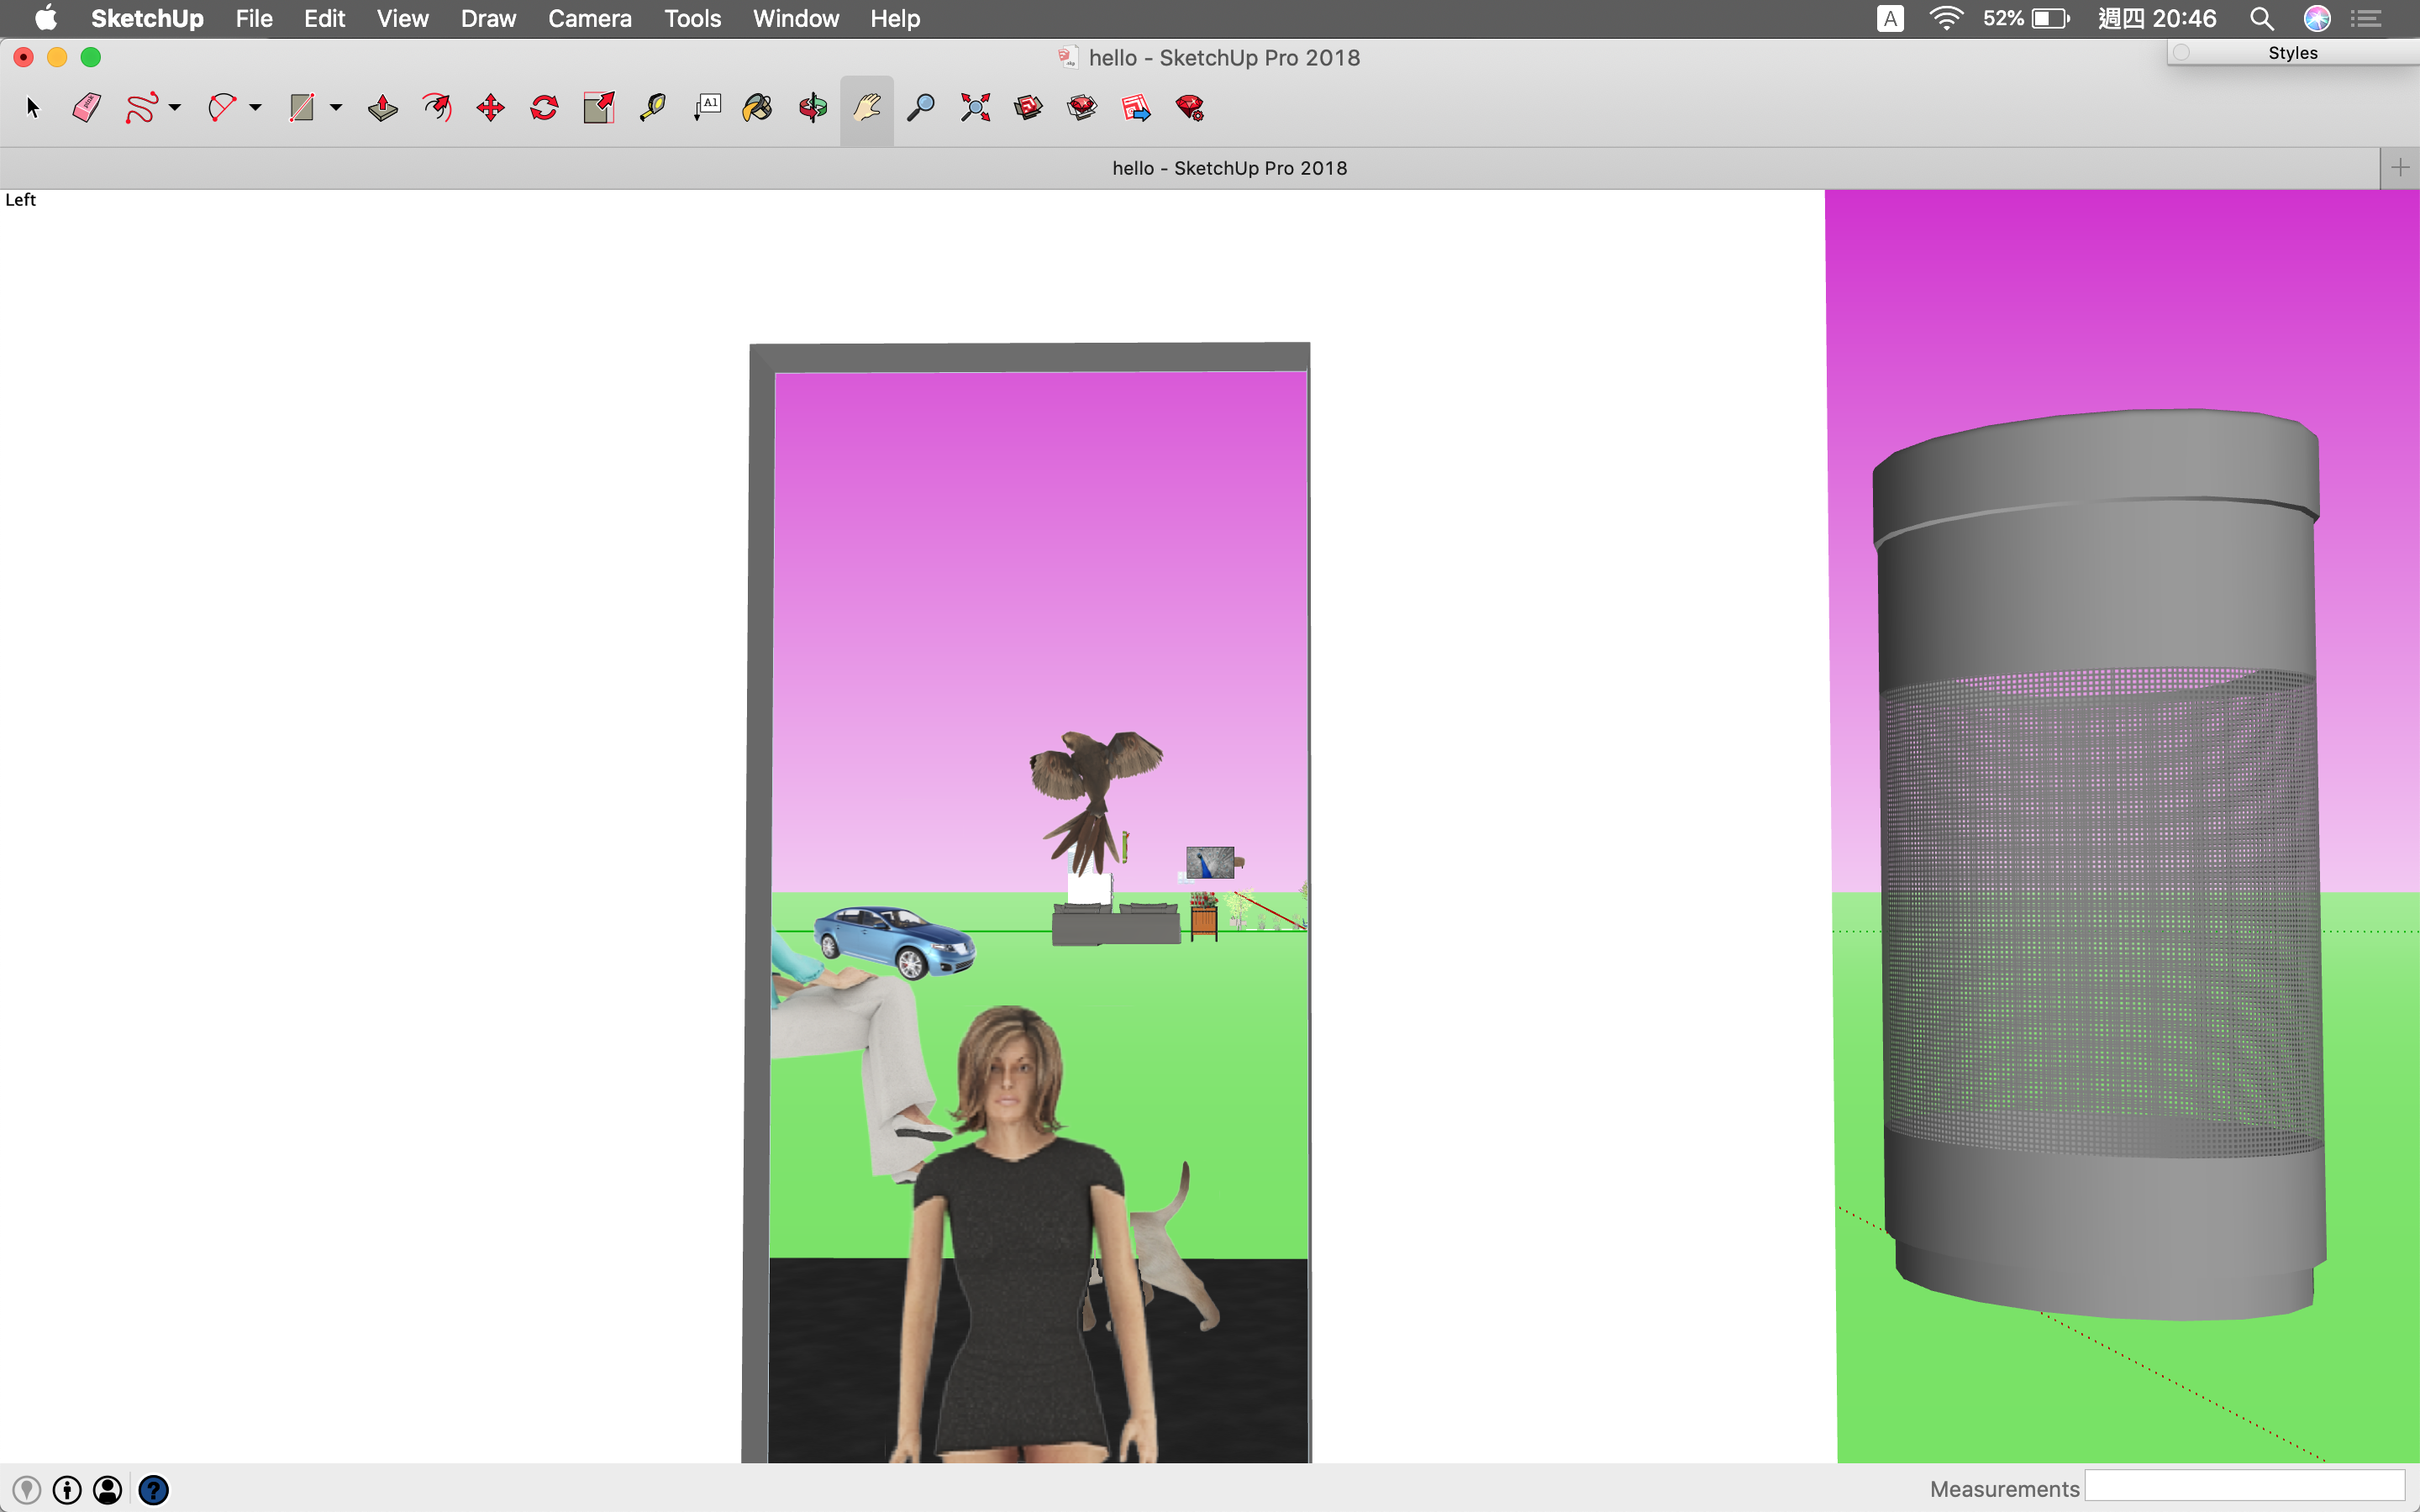
Task: Select the Paint Bucket tool
Action: point(758,108)
